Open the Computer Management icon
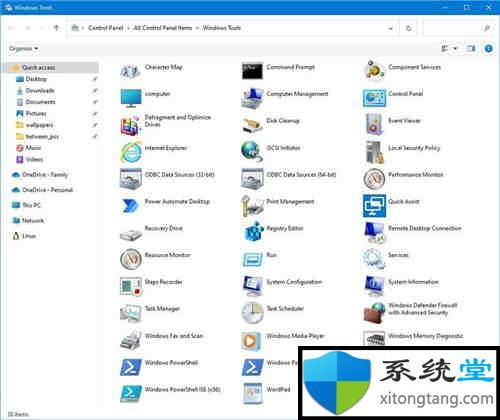This screenshot has width=500, height=420. (x=252, y=98)
